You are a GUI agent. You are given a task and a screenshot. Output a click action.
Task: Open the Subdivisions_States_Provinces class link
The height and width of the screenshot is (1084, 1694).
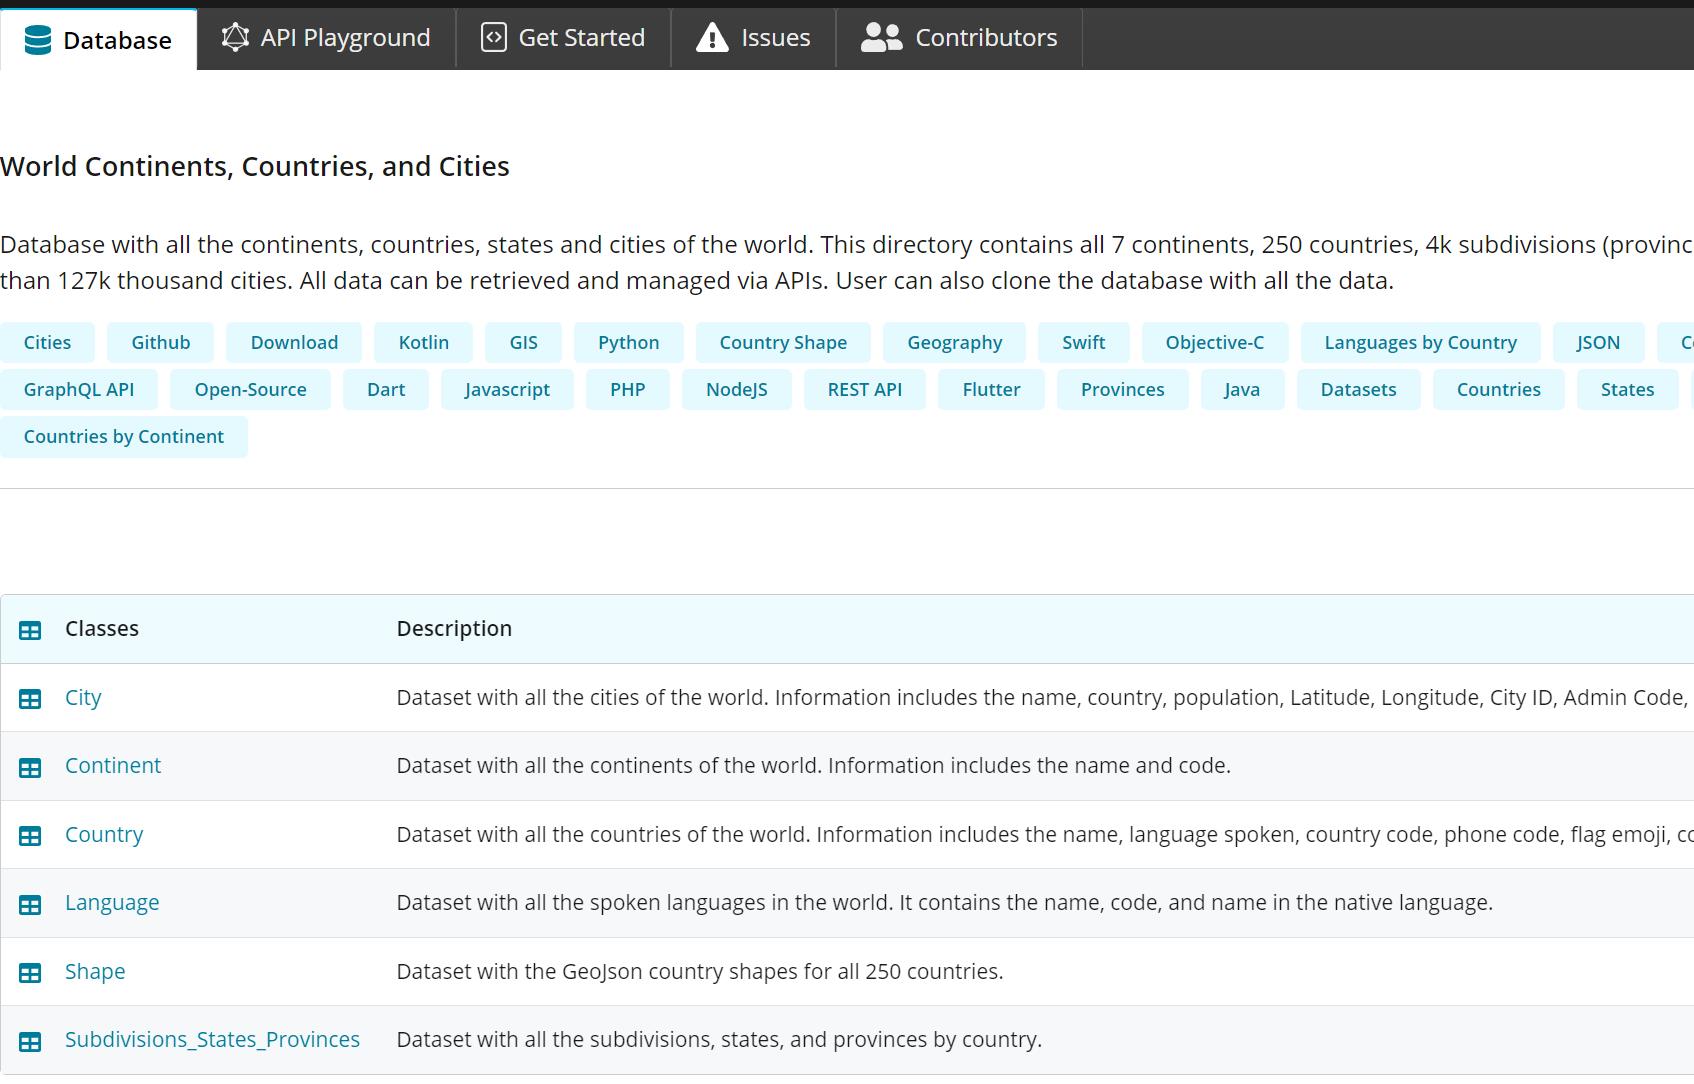click(212, 1040)
